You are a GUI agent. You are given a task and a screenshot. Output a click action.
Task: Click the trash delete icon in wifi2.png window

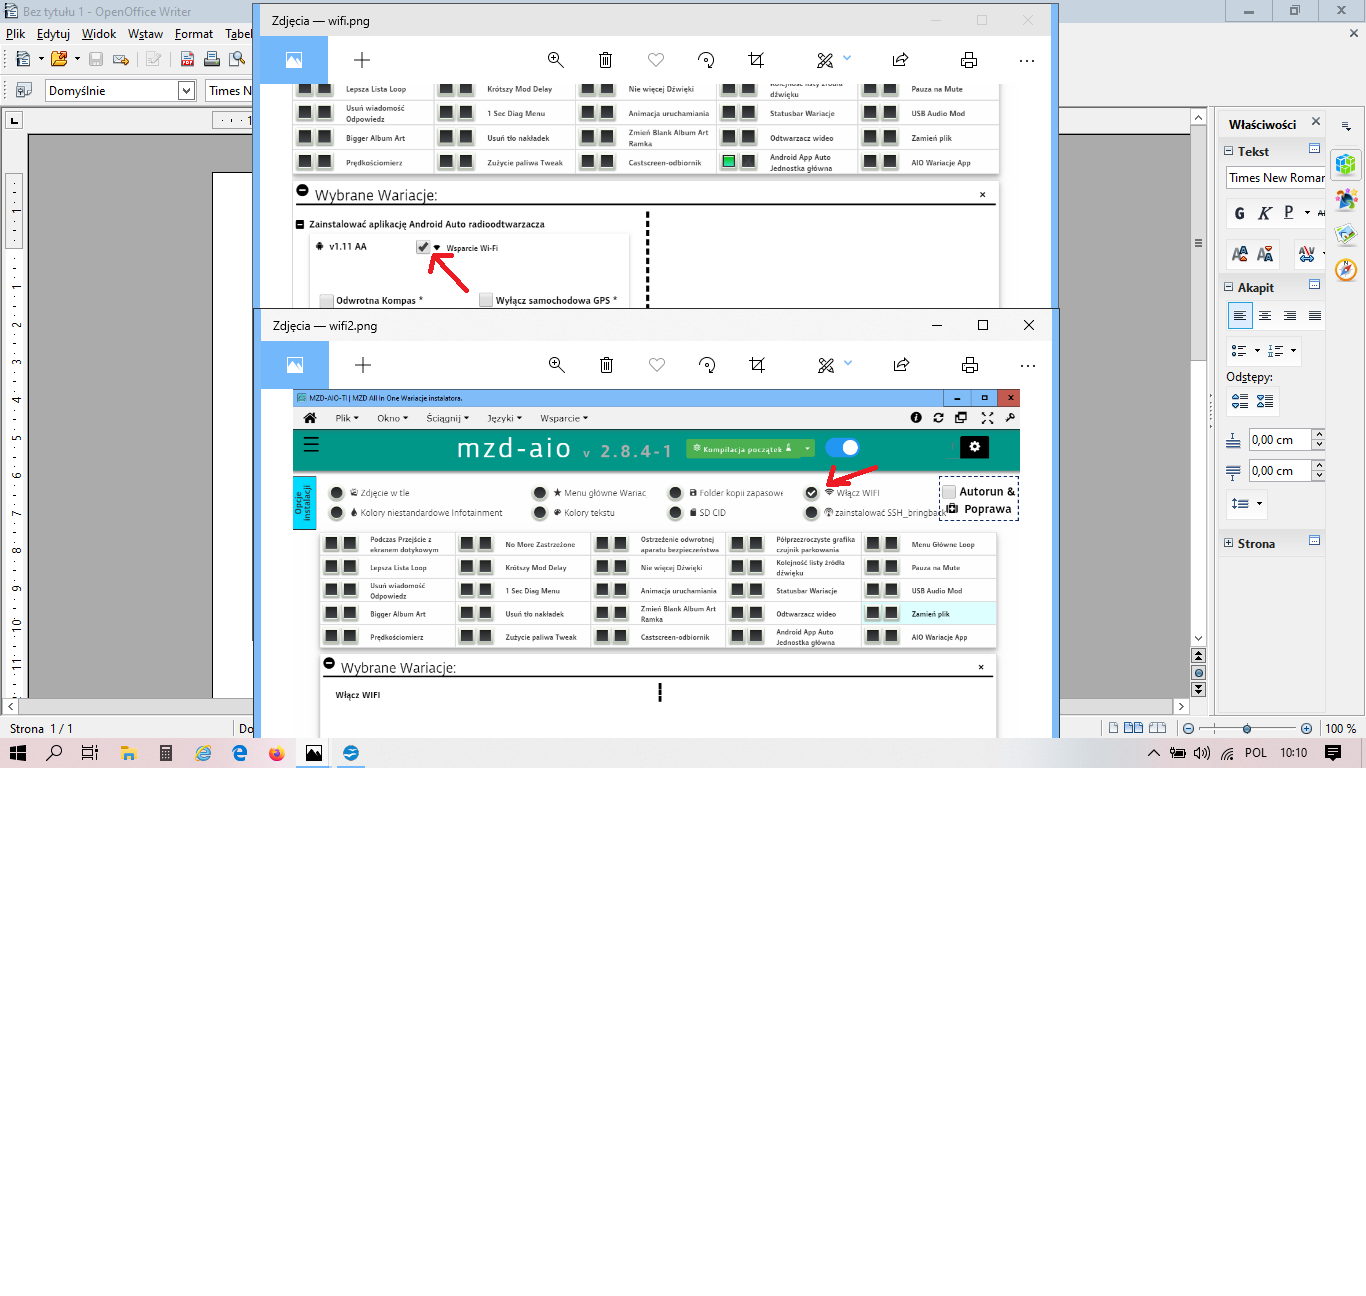coord(606,365)
